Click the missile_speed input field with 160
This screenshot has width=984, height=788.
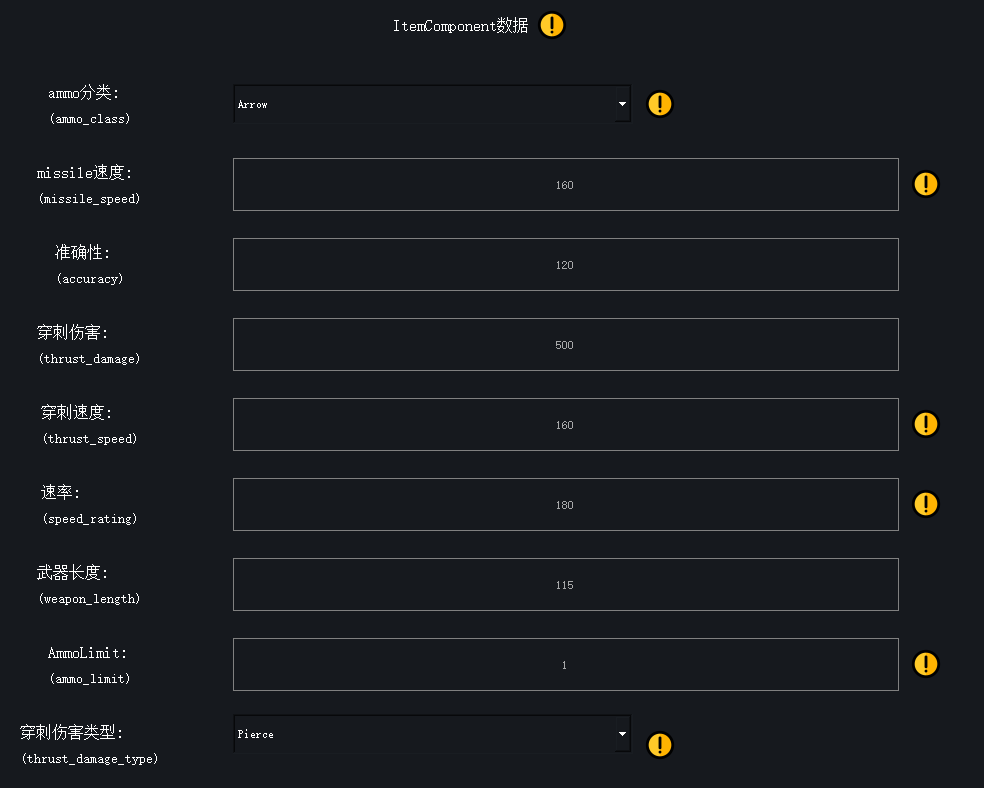tap(565, 184)
